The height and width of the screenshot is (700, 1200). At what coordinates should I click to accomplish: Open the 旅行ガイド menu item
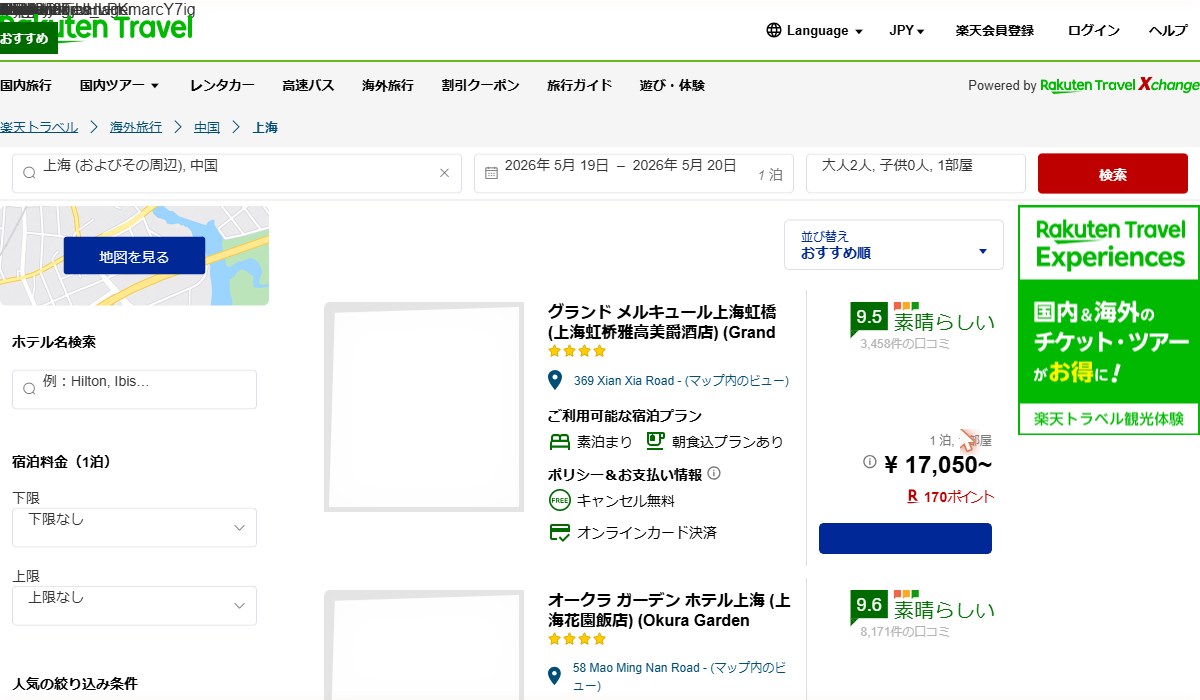click(580, 85)
